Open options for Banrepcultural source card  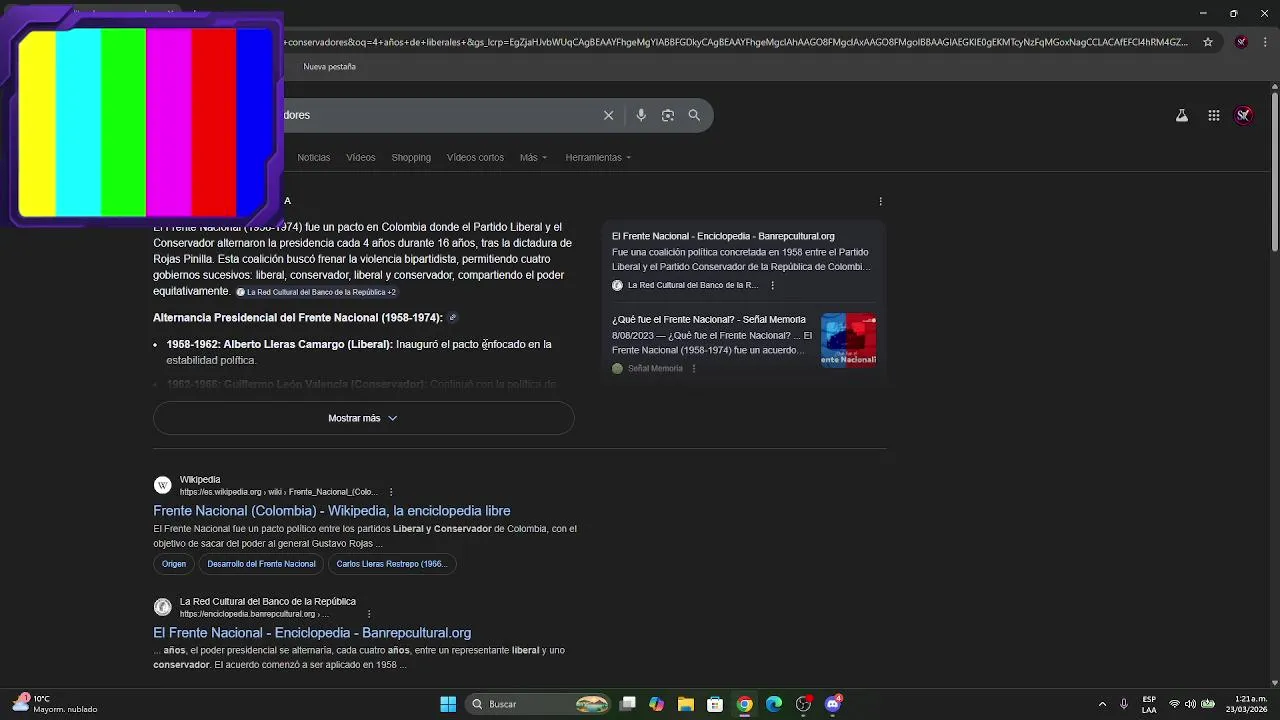[772, 285]
